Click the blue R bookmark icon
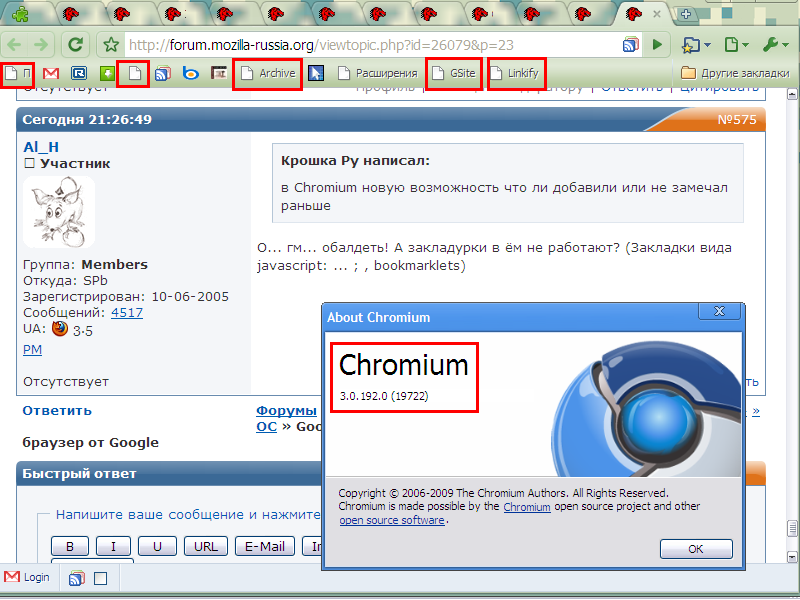This screenshot has width=800, height=600. click(x=79, y=73)
